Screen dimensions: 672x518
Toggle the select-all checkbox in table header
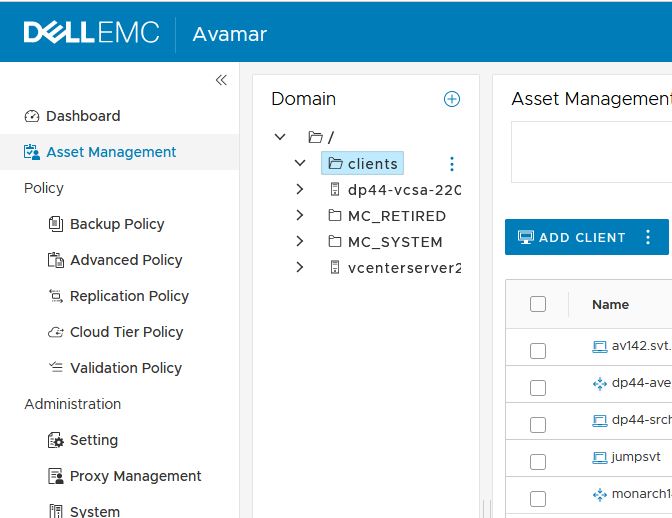538,304
